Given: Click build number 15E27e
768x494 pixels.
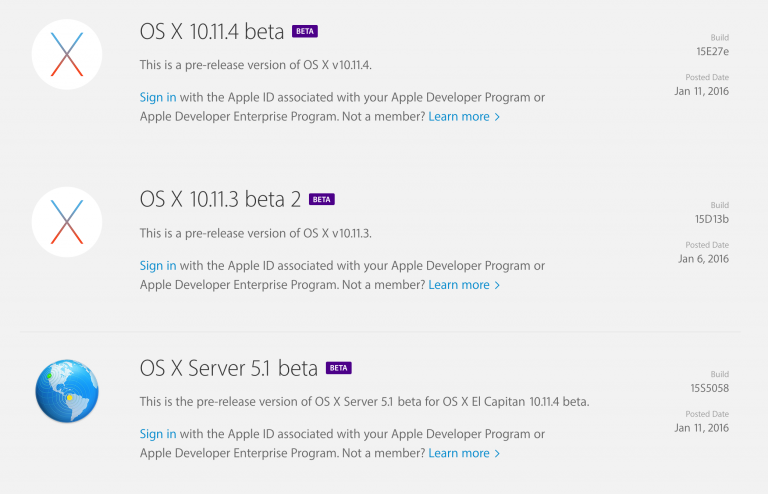Looking at the screenshot, I should (713, 51).
